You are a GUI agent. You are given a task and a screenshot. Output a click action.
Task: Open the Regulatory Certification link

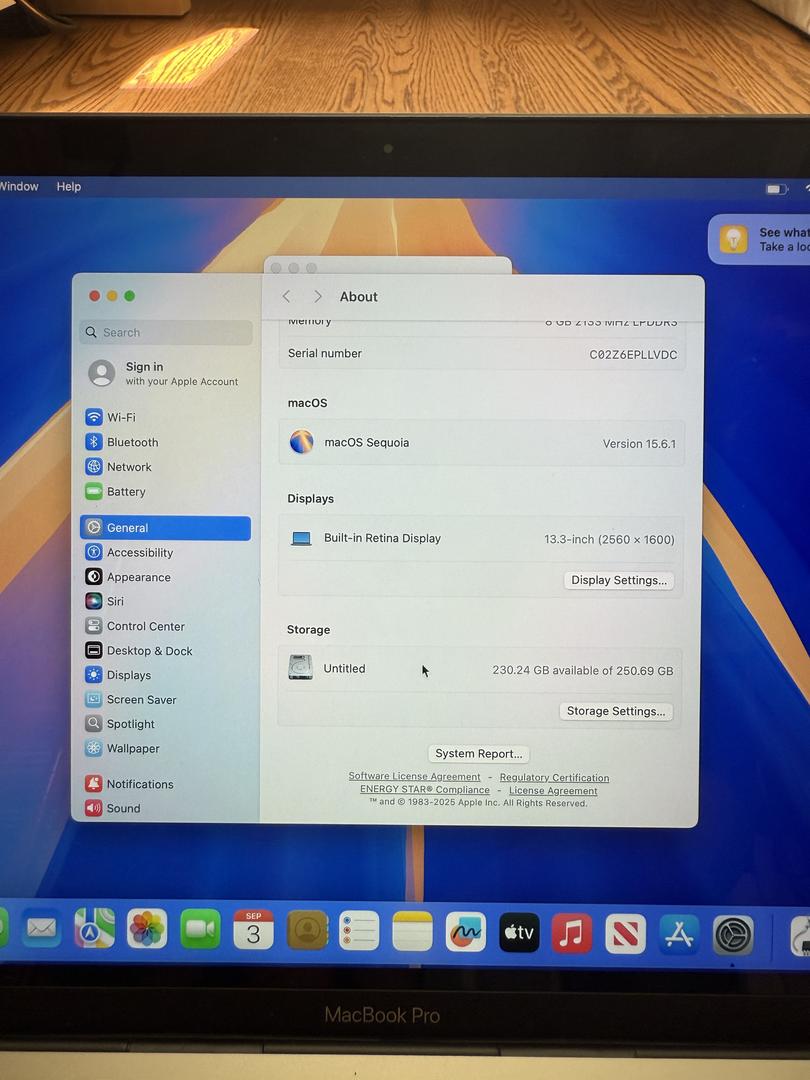tap(554, 778)
